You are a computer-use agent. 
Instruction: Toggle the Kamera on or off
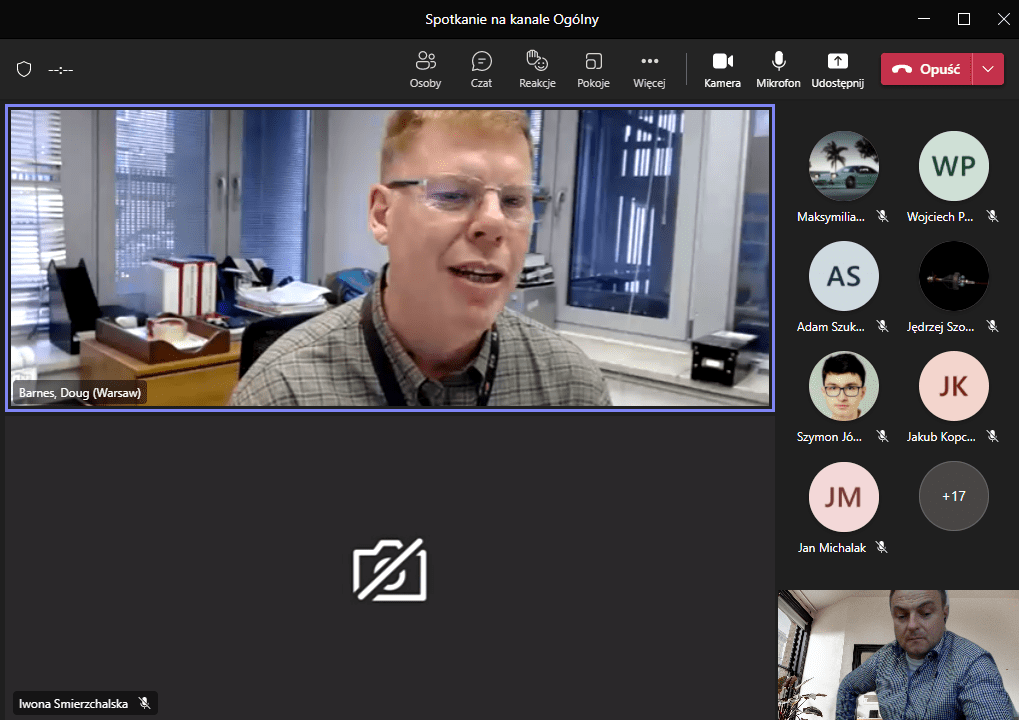(722, 69)
